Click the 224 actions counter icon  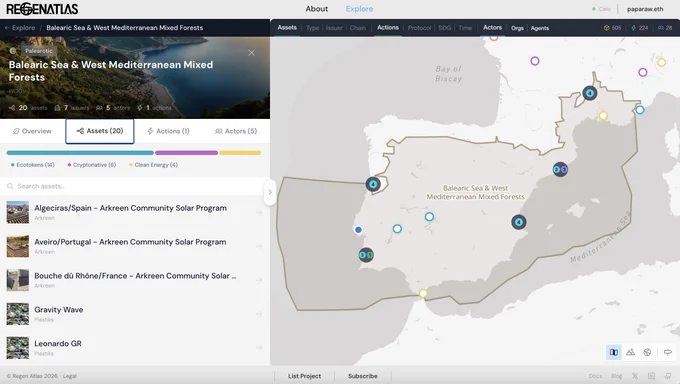pos(634,28)
